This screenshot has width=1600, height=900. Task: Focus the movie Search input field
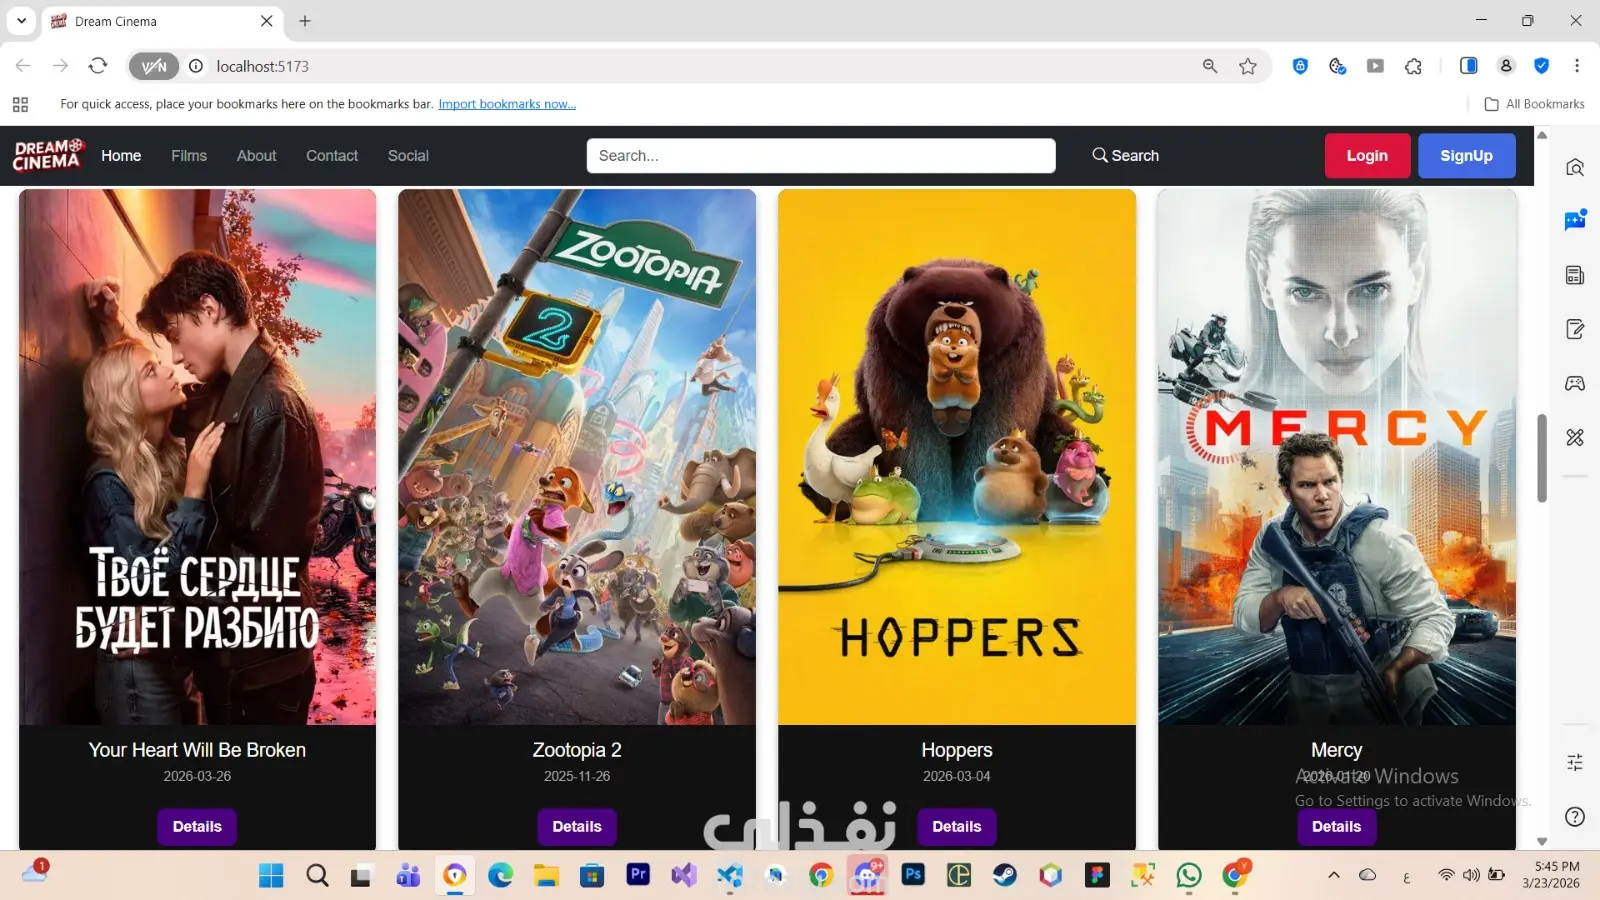pos(821,156)
